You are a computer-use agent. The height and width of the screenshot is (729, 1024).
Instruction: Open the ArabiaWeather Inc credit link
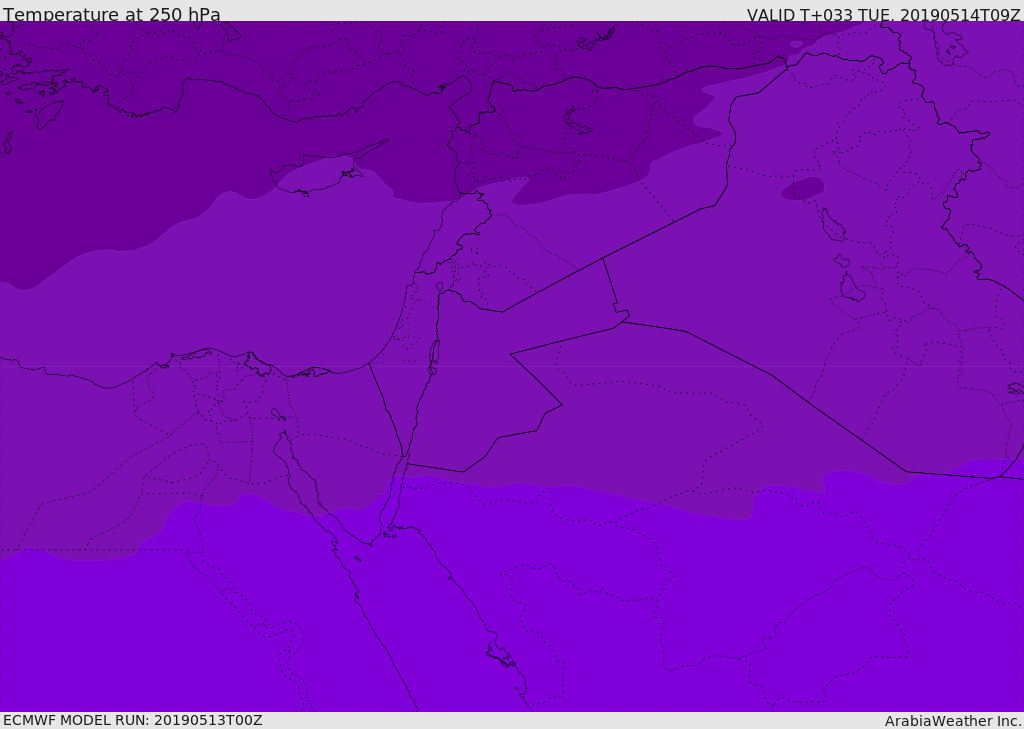[x=952, y=721]
